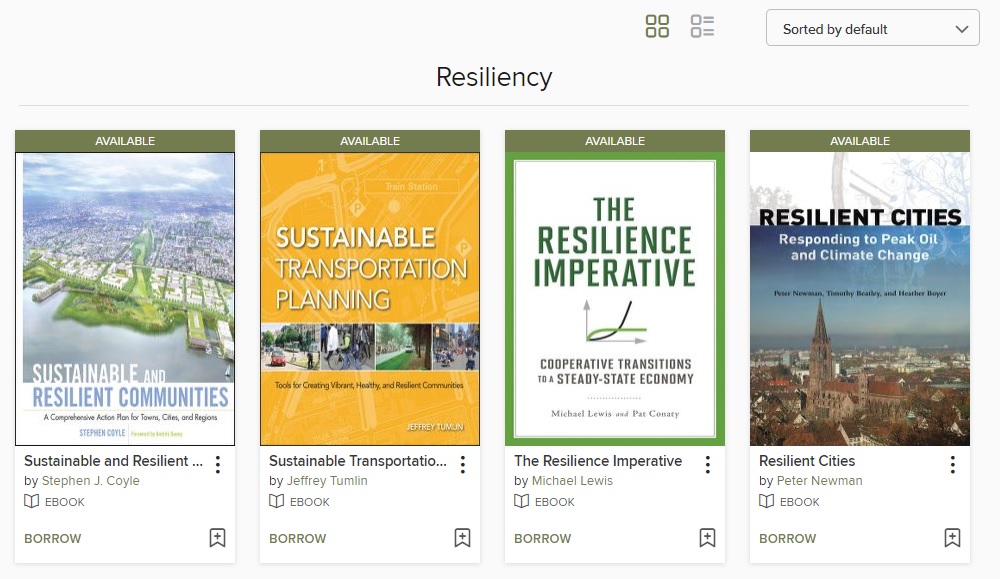Open the options menu for Sustainable and Resilient Communities
Screen dimensions: 1000x579
pos(218,464)
